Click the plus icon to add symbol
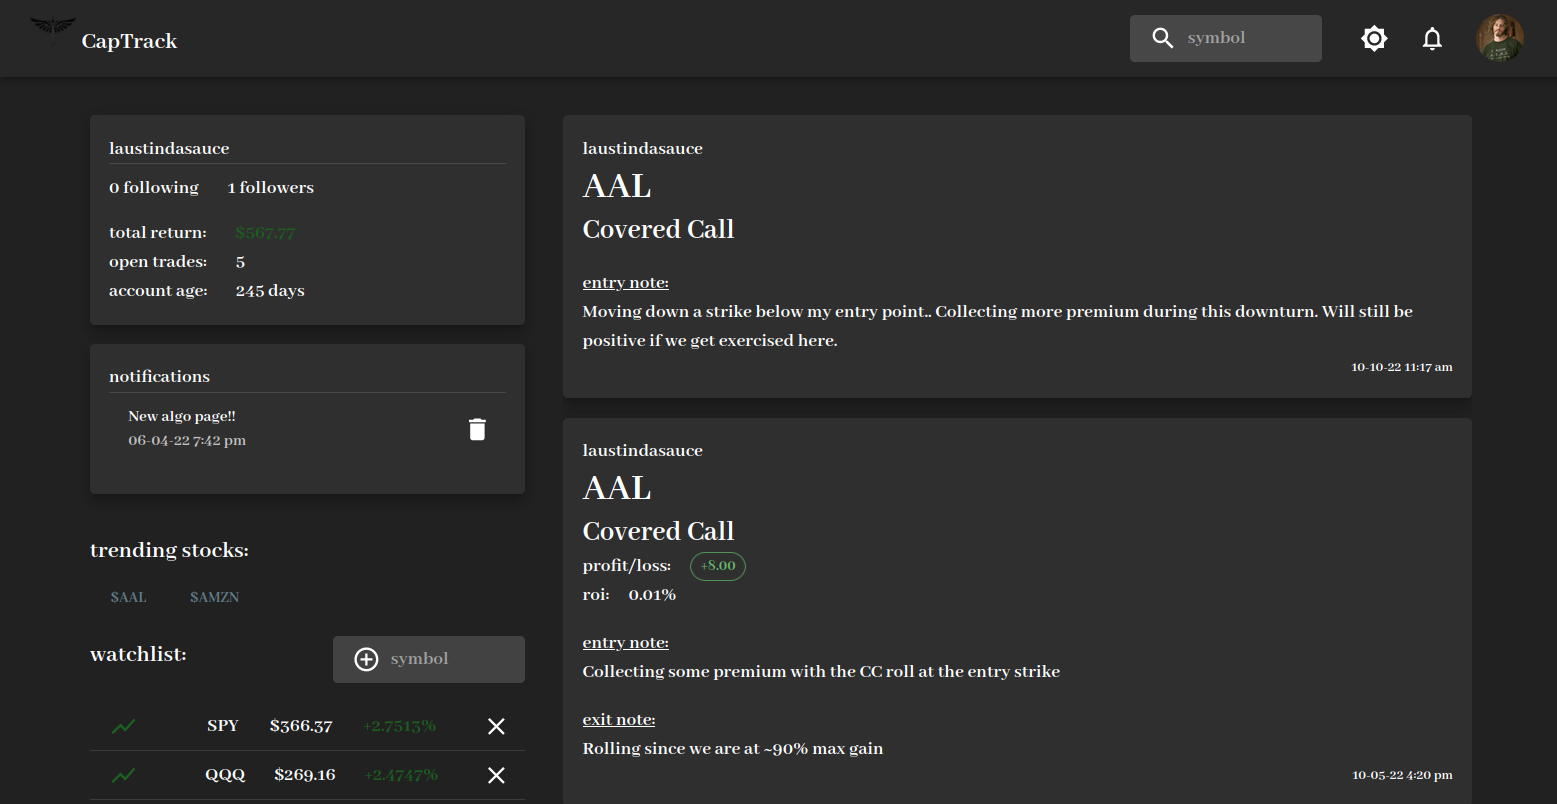The width and height of the screenshot is (1557, 804). (x=366, y=659)
